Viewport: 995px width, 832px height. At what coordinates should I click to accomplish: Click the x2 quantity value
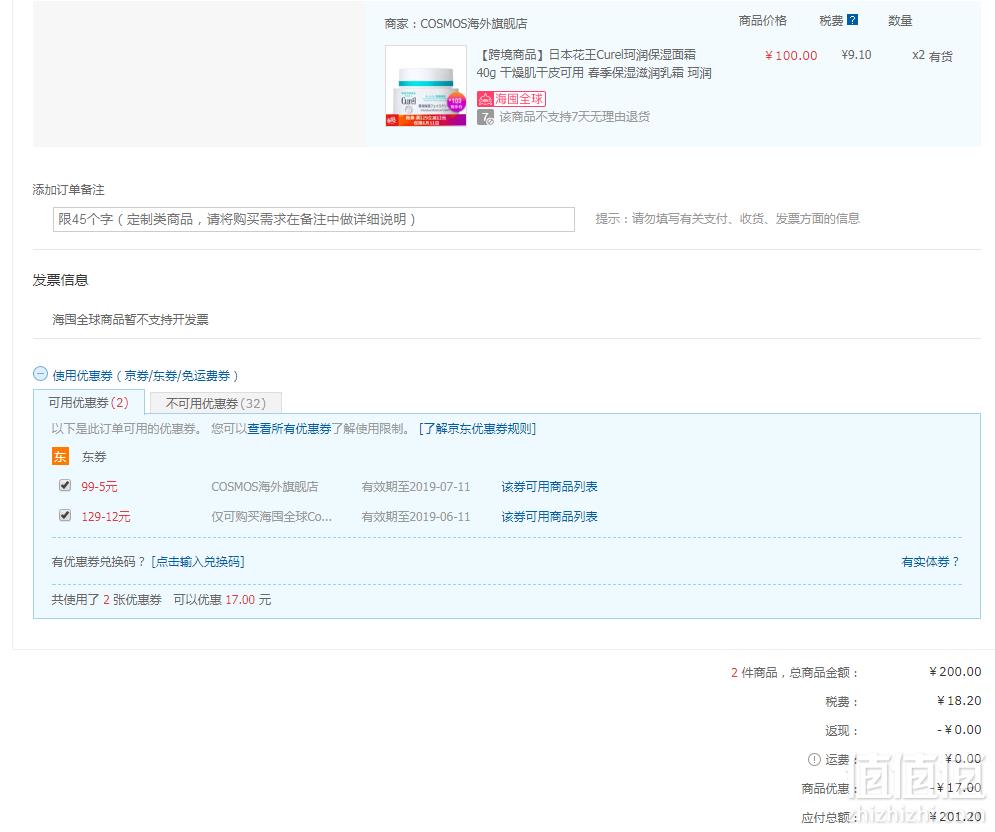point(918,55)
